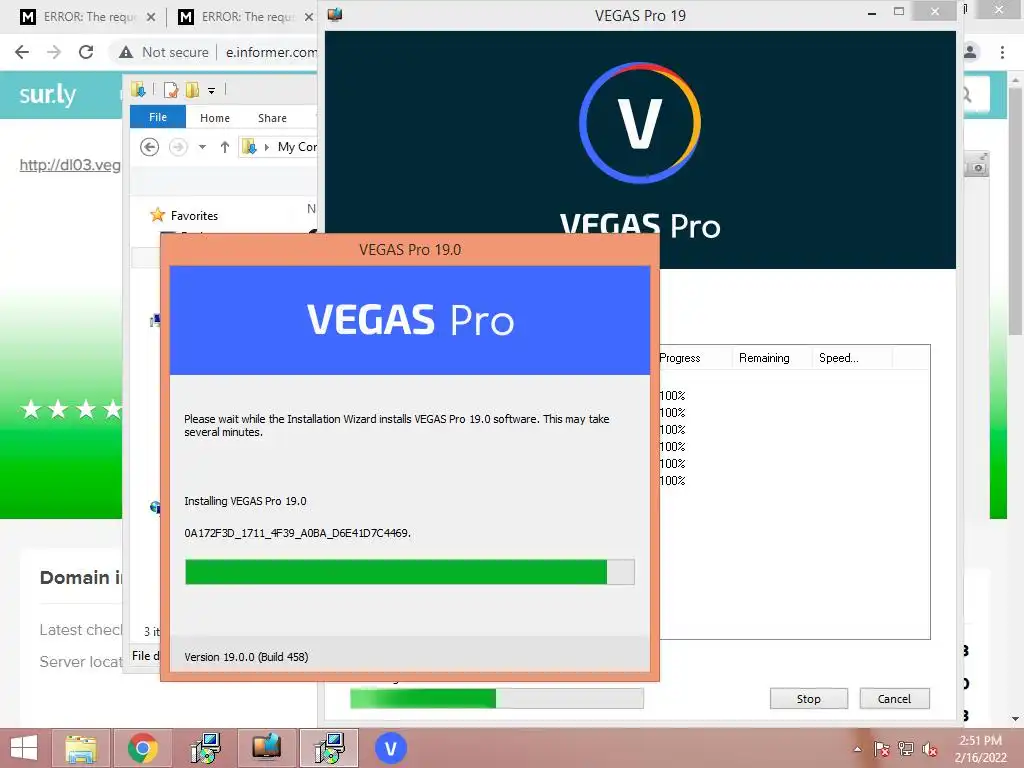The width and height of the screenshot is (1024, 768).
Task: Click the Installing VEGAS Pro 19.0 status text
Action: (x=245, y=501)
